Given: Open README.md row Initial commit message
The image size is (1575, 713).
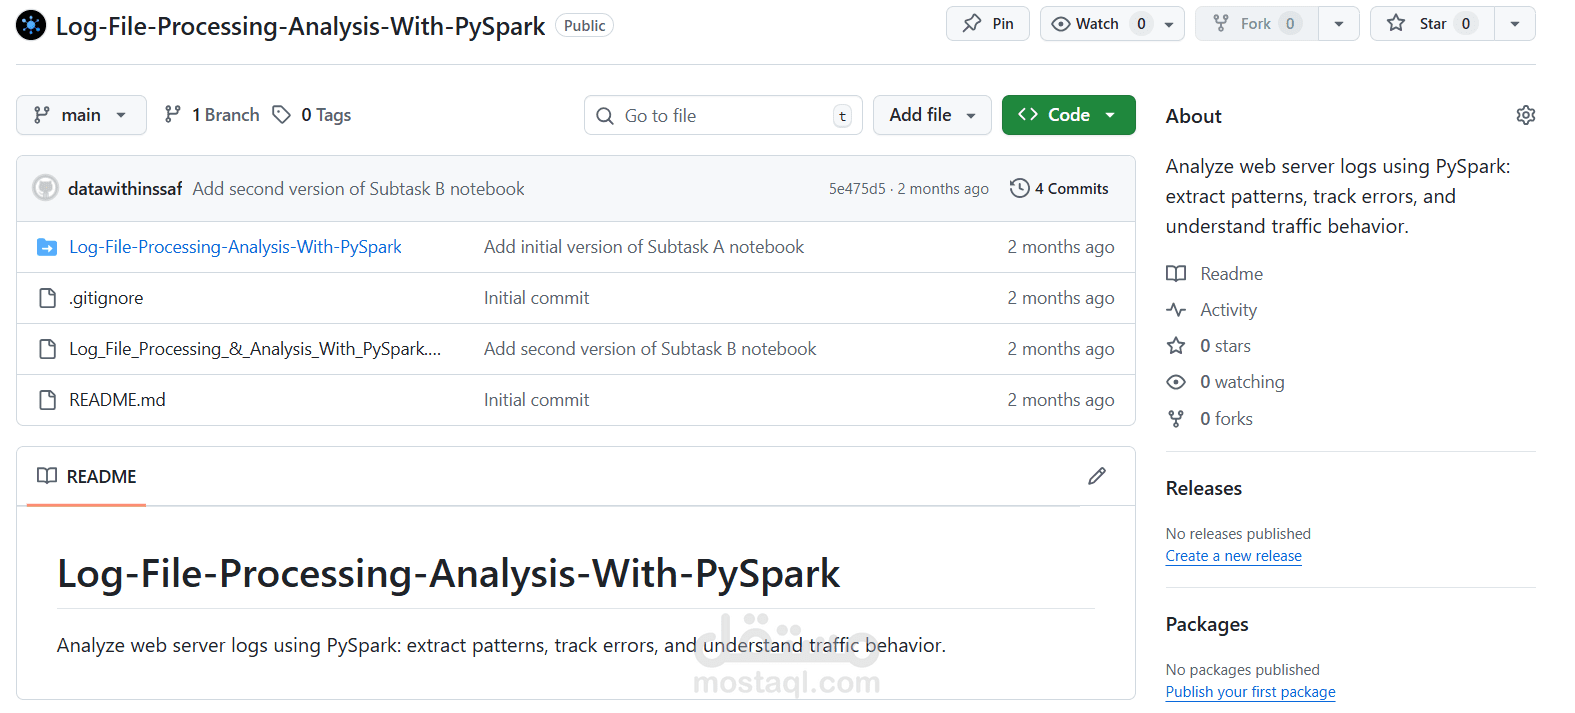Looking at the screenshot, I should point(536,400).
